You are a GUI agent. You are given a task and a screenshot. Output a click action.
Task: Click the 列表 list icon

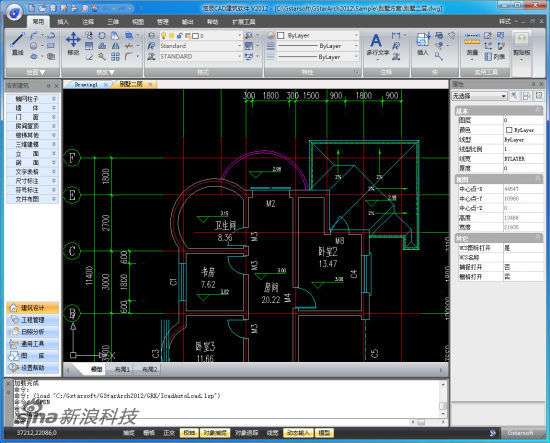[x=495, y=56]
